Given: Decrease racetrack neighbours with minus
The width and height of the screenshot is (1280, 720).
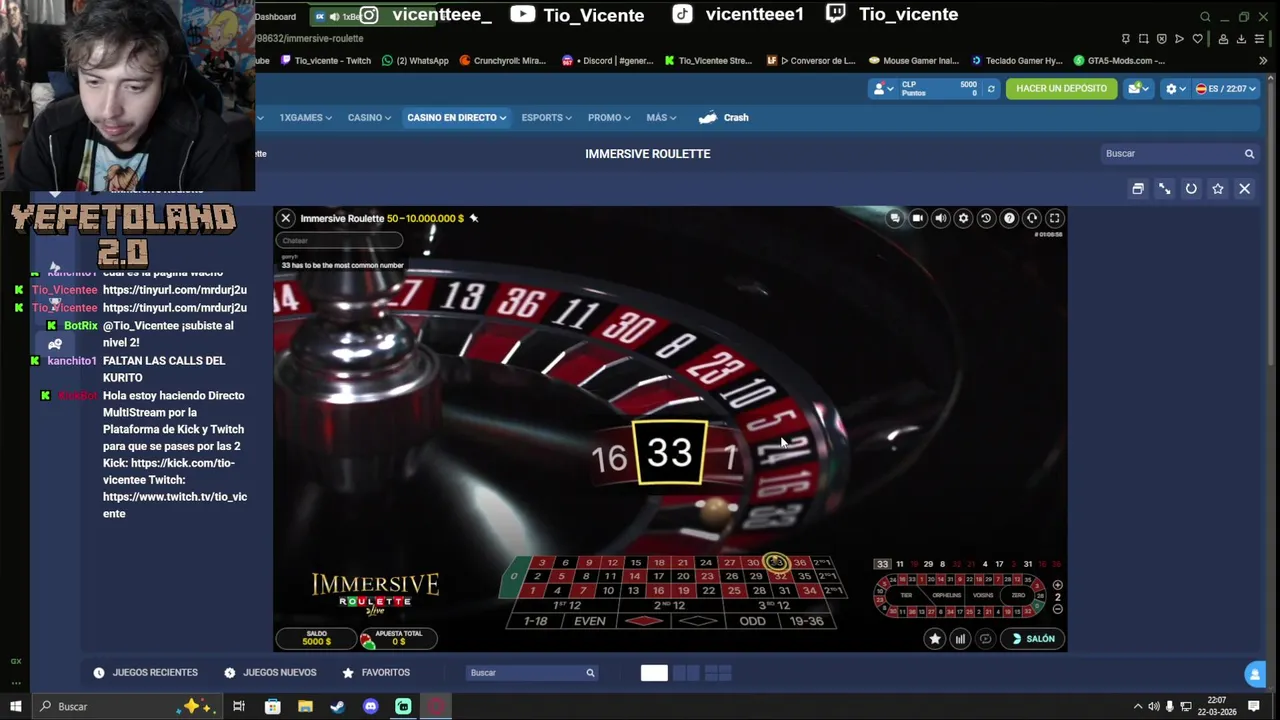Looking at the screenshot, I should pyautogui.click(x=1058, y=609).
